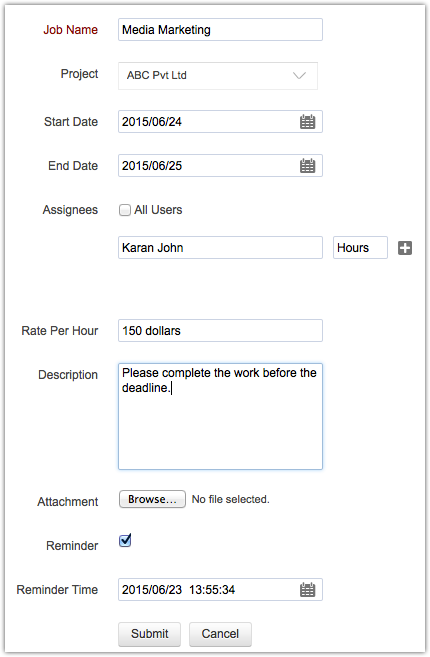
Task: Select the ABC Pvt Ltd project text
Action: [157, 75]
